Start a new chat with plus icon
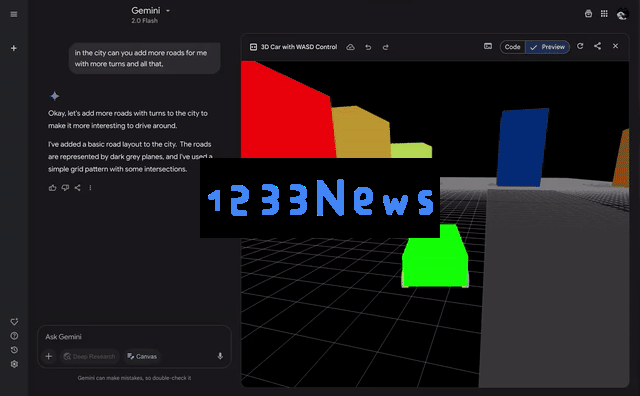This screenshot has width=640, height=396. 14,48
